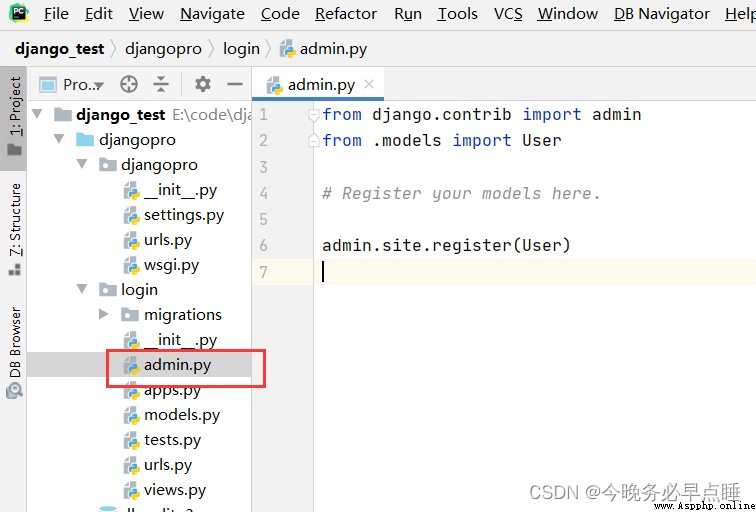Open the Project view selector dropdown
756x512 pixels.
click(71, 85)
